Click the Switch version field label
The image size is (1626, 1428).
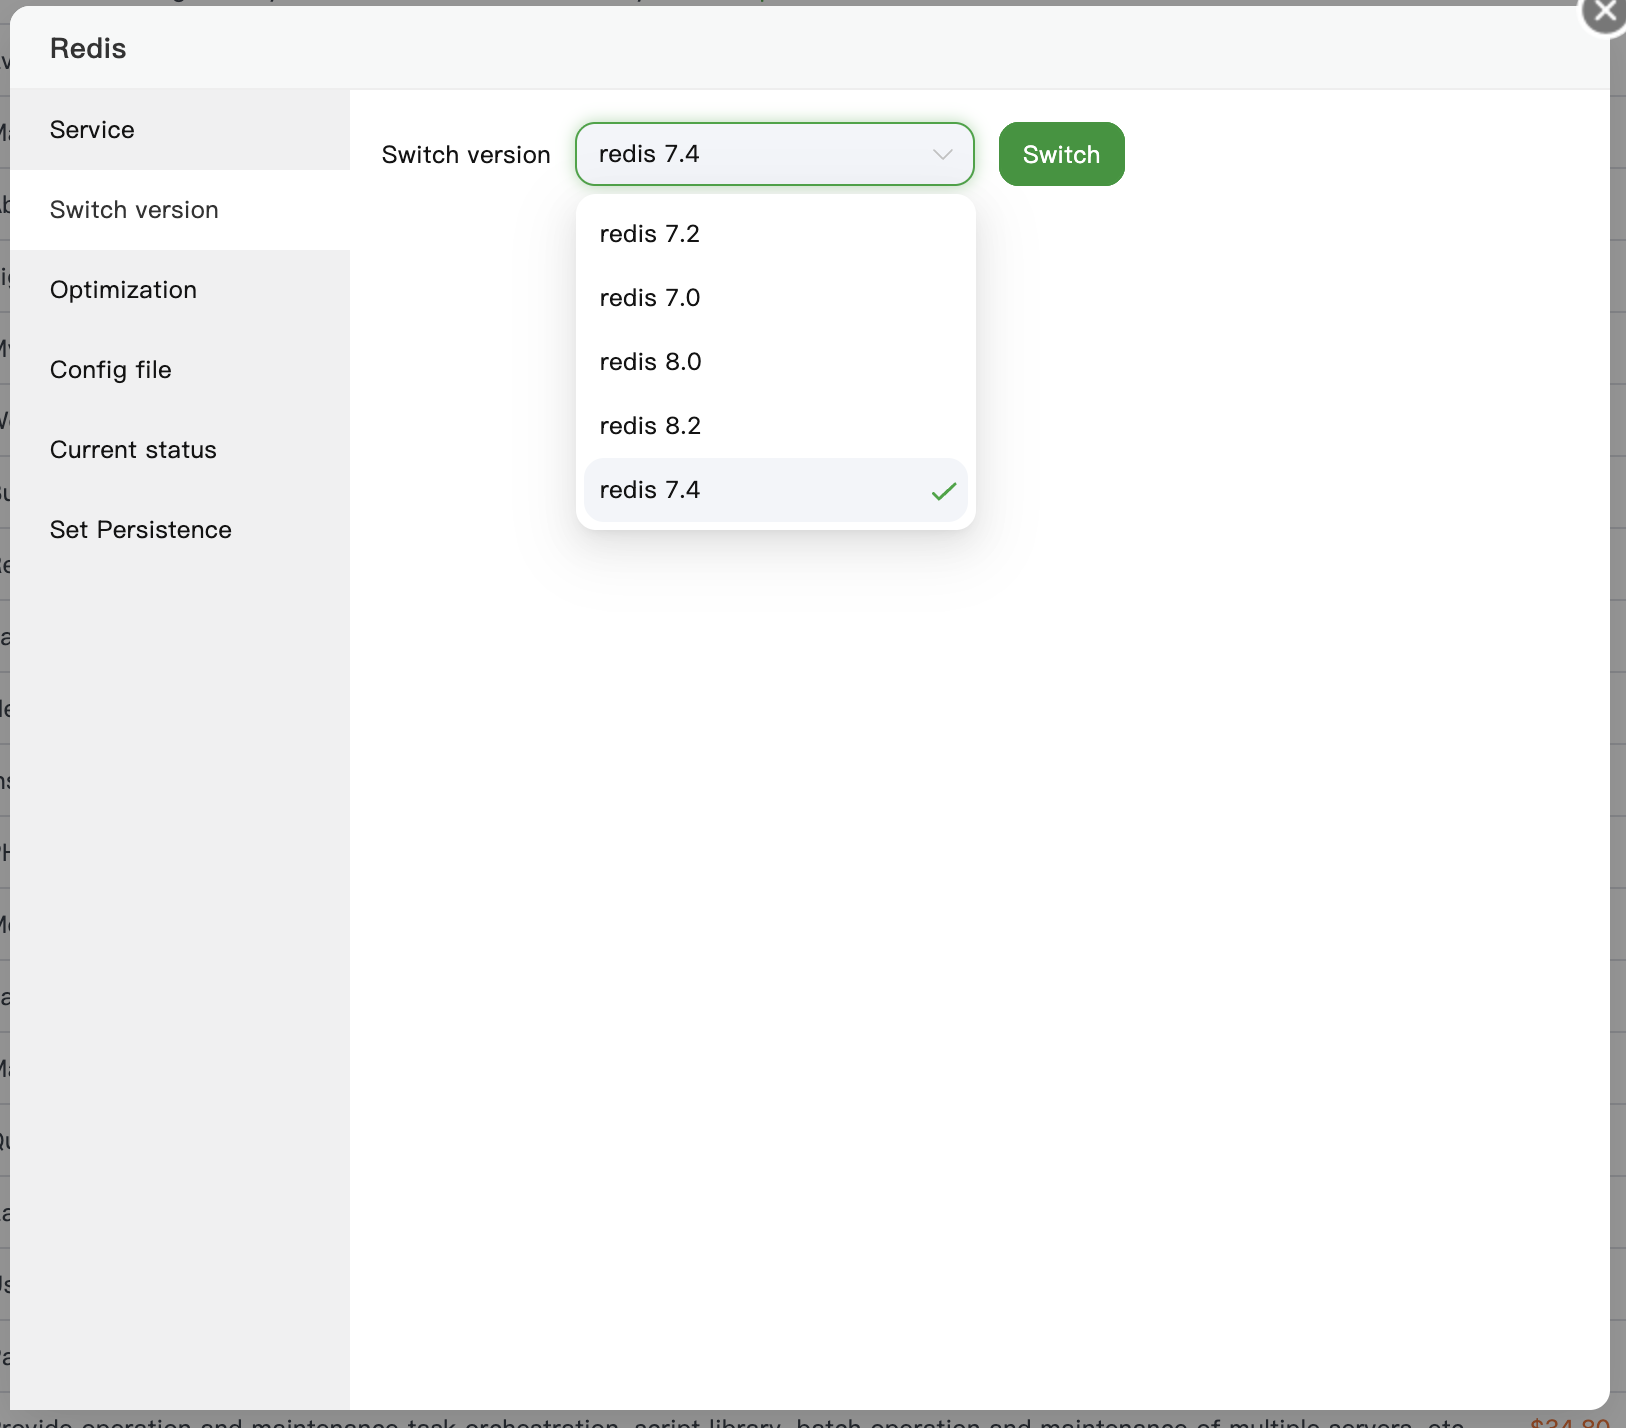[466, 155]
